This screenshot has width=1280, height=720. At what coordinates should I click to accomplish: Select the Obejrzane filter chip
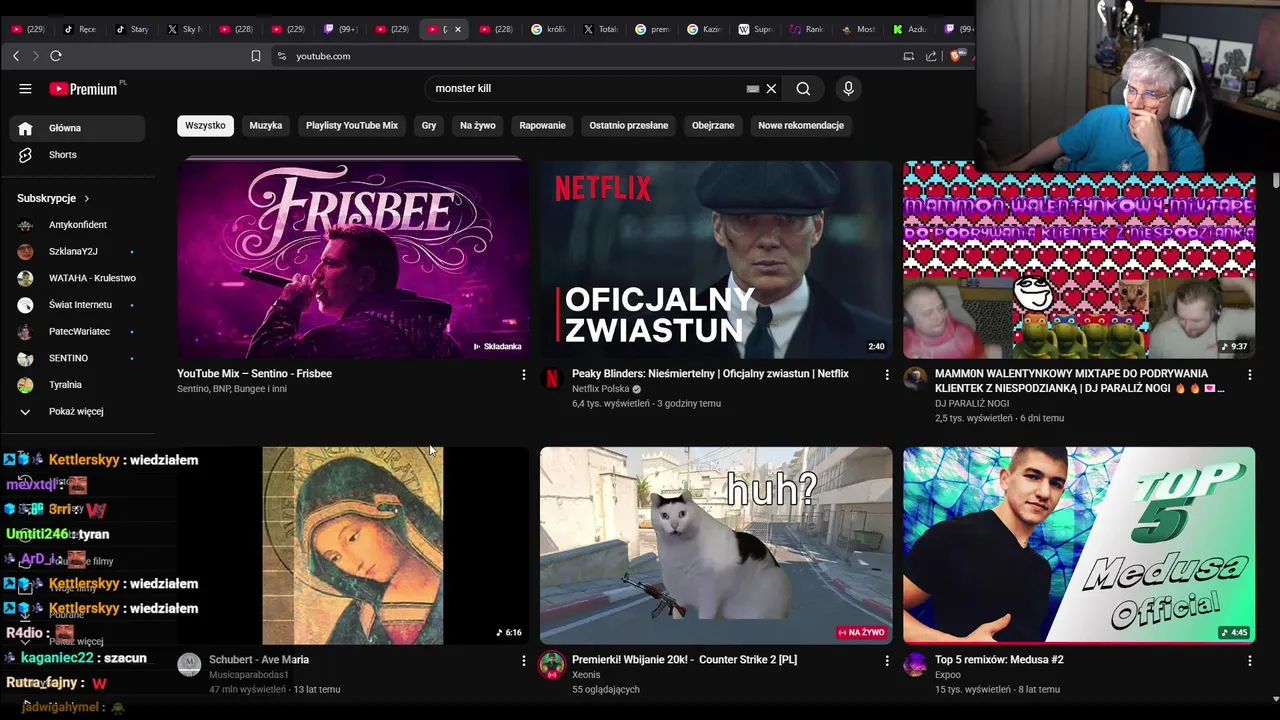tap(713, 126)
